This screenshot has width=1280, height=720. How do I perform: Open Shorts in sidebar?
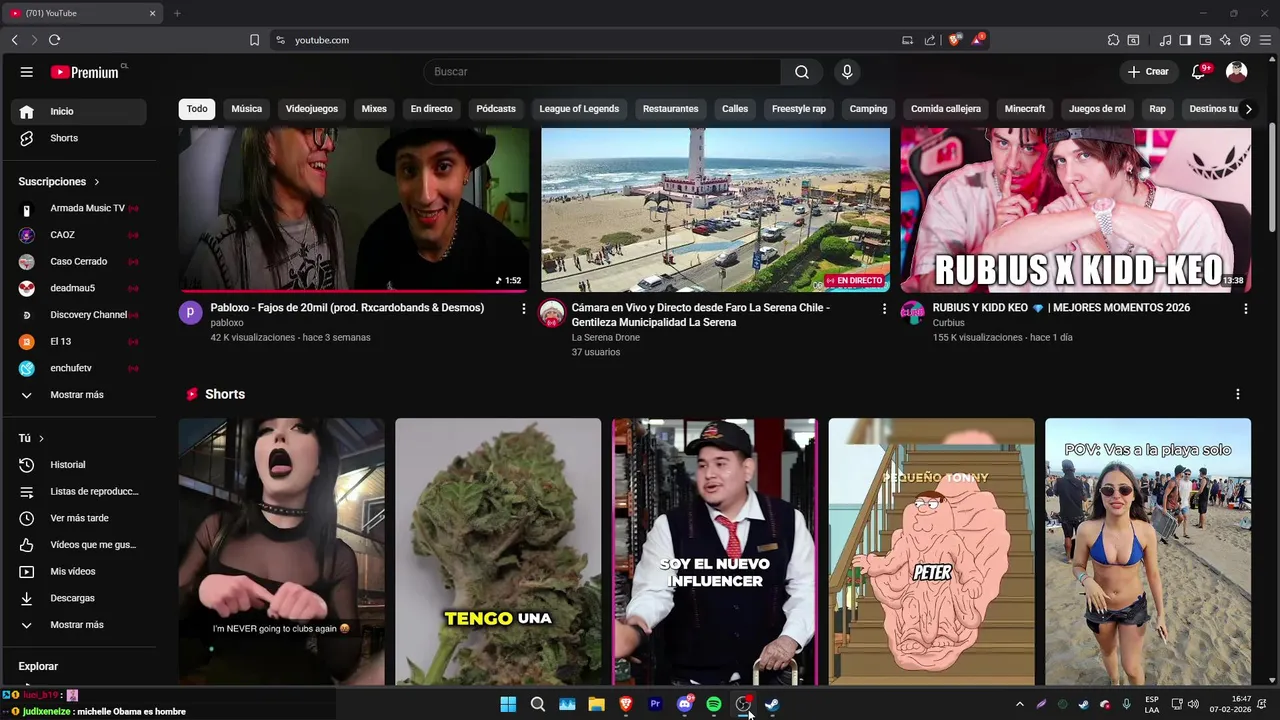coord(79,138)
